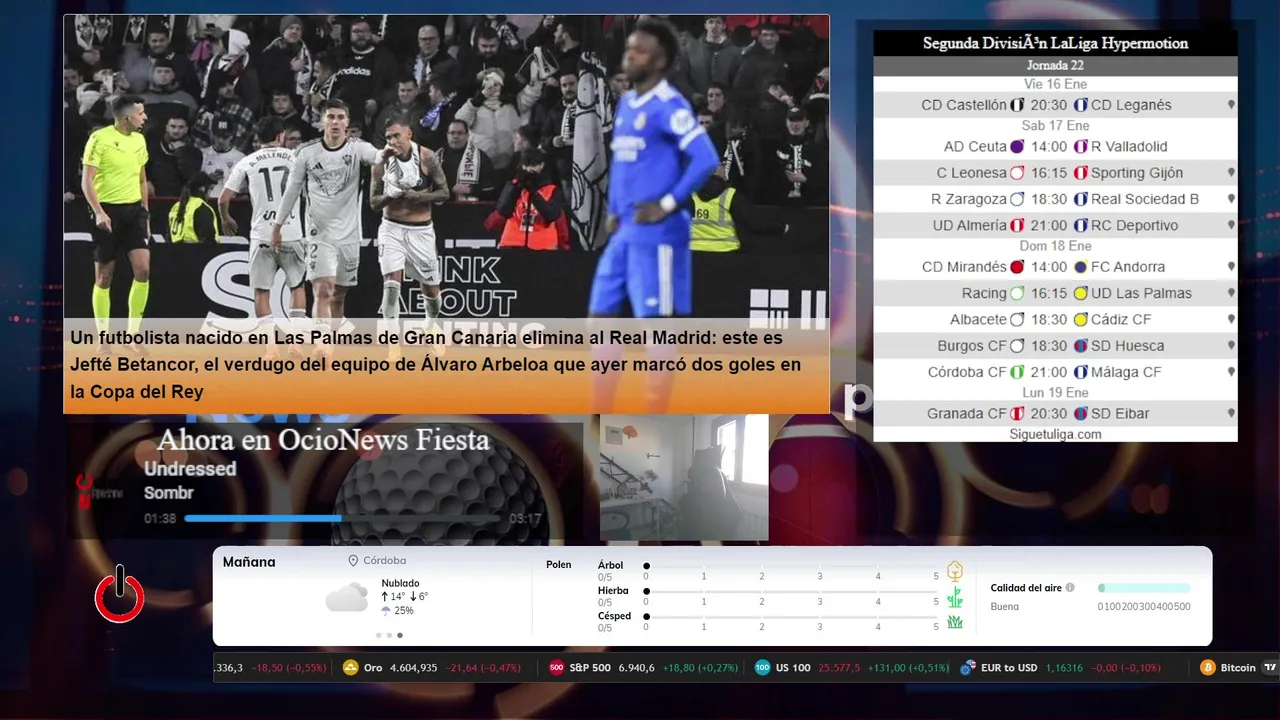Open info icon next to Calidad del aire
The image size is (1280, 720).
[x=1070, y=588]
